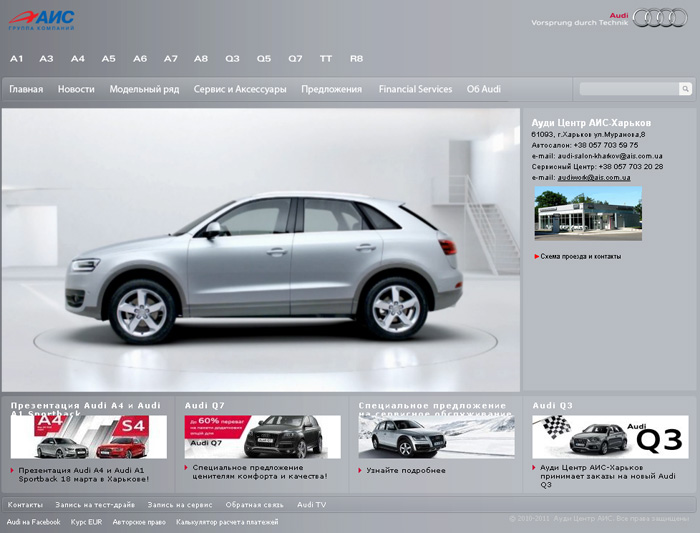Screen dimensions: 700x533
Task: Open Запись на сервис footer link
Action: point(180,505)
